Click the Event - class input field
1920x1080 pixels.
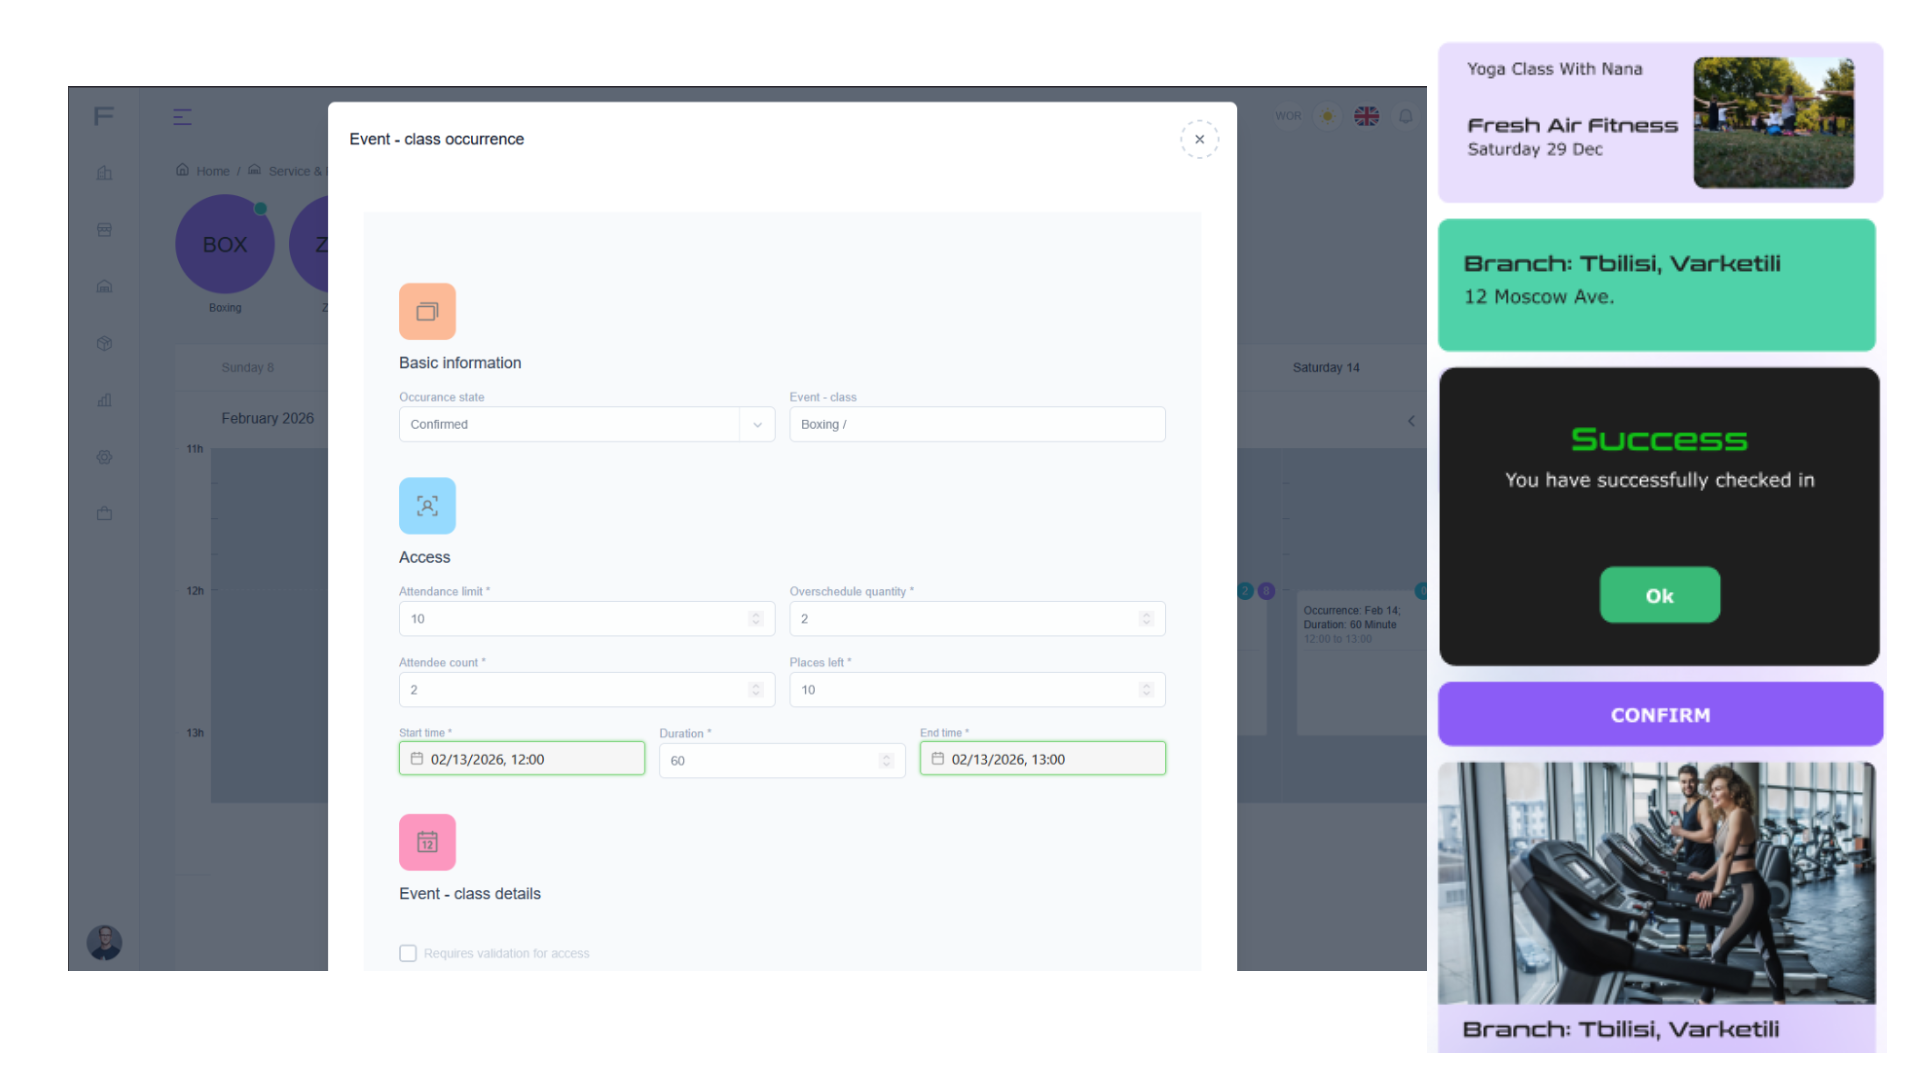976,424
